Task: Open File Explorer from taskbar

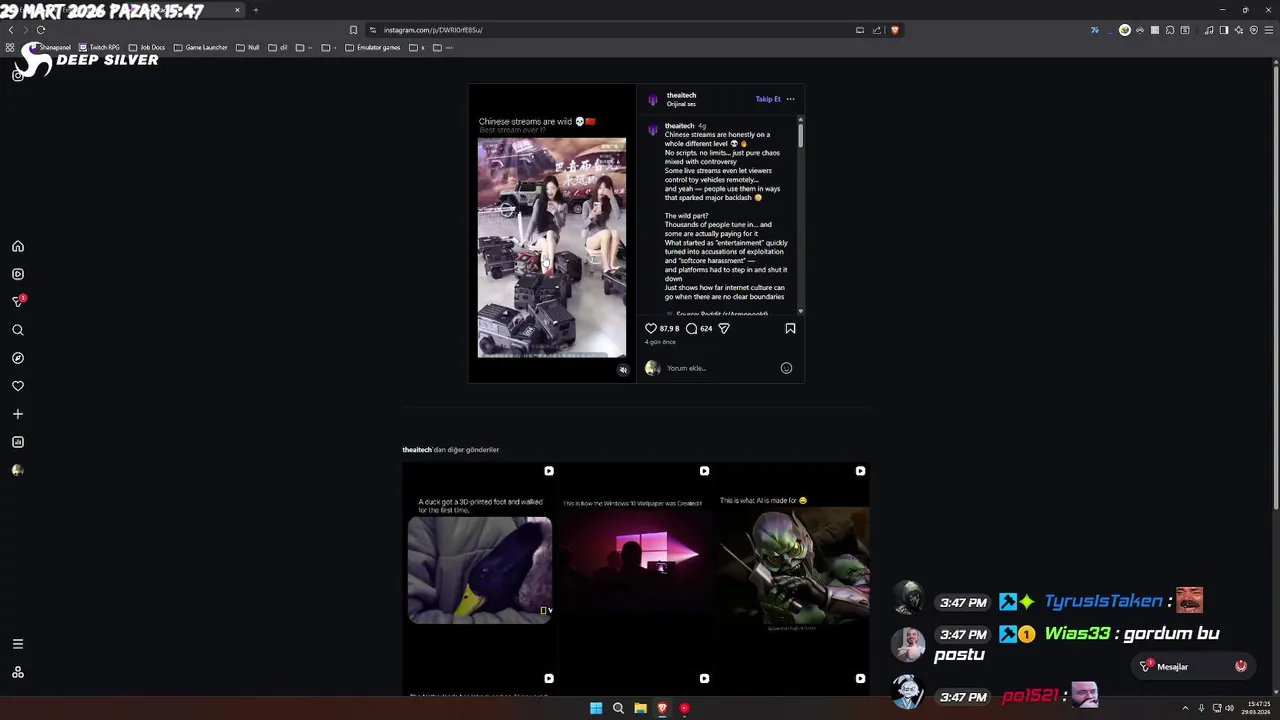Action: point(640,708)
